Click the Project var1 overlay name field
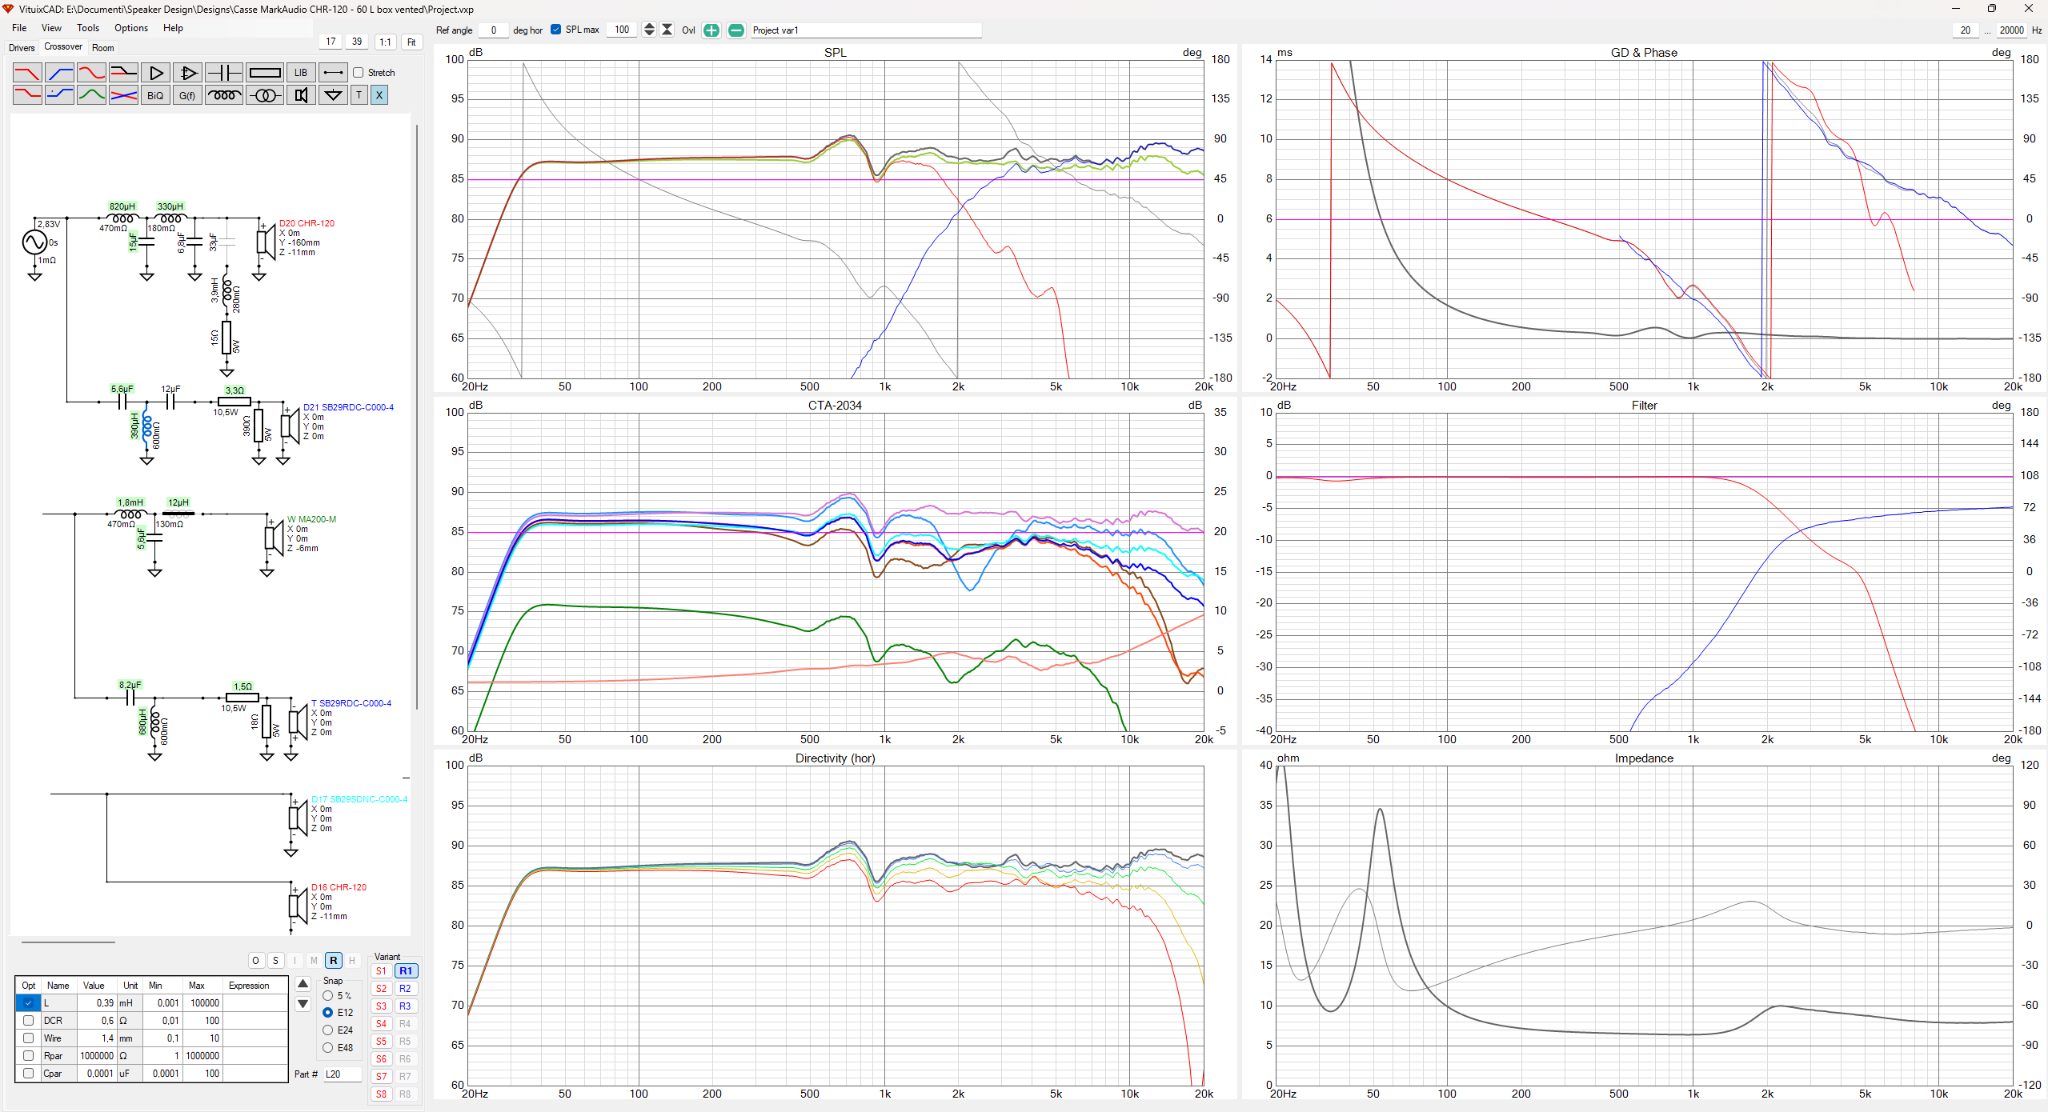The image size is (2048, 1112). (865, 30)
